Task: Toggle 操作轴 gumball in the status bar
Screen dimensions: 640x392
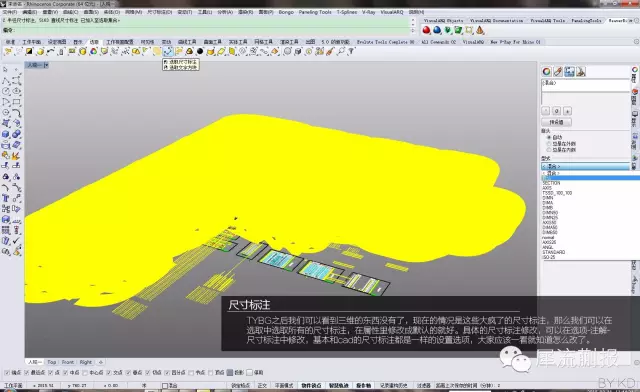Action: point(363,385)
